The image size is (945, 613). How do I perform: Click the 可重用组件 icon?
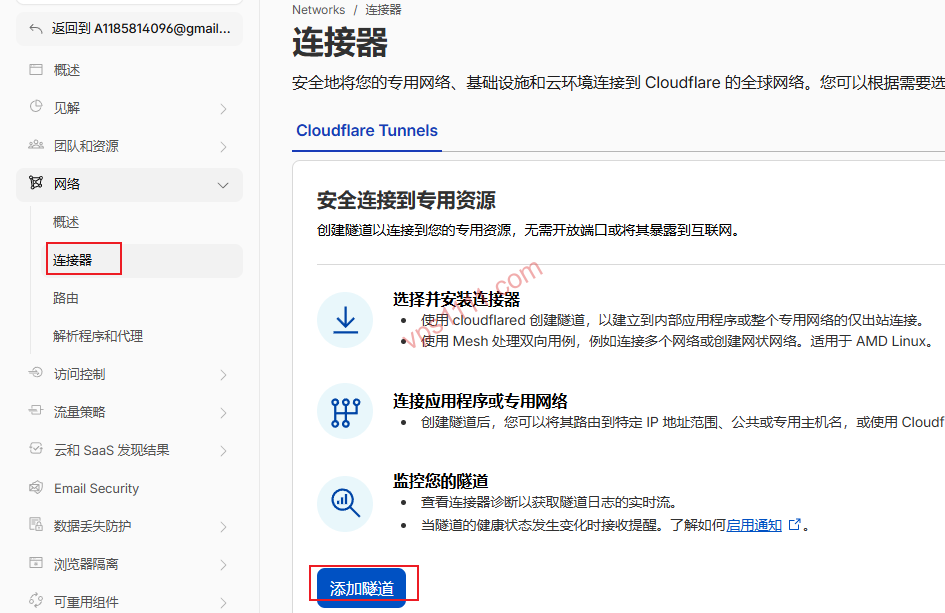(x=36, y=600)
